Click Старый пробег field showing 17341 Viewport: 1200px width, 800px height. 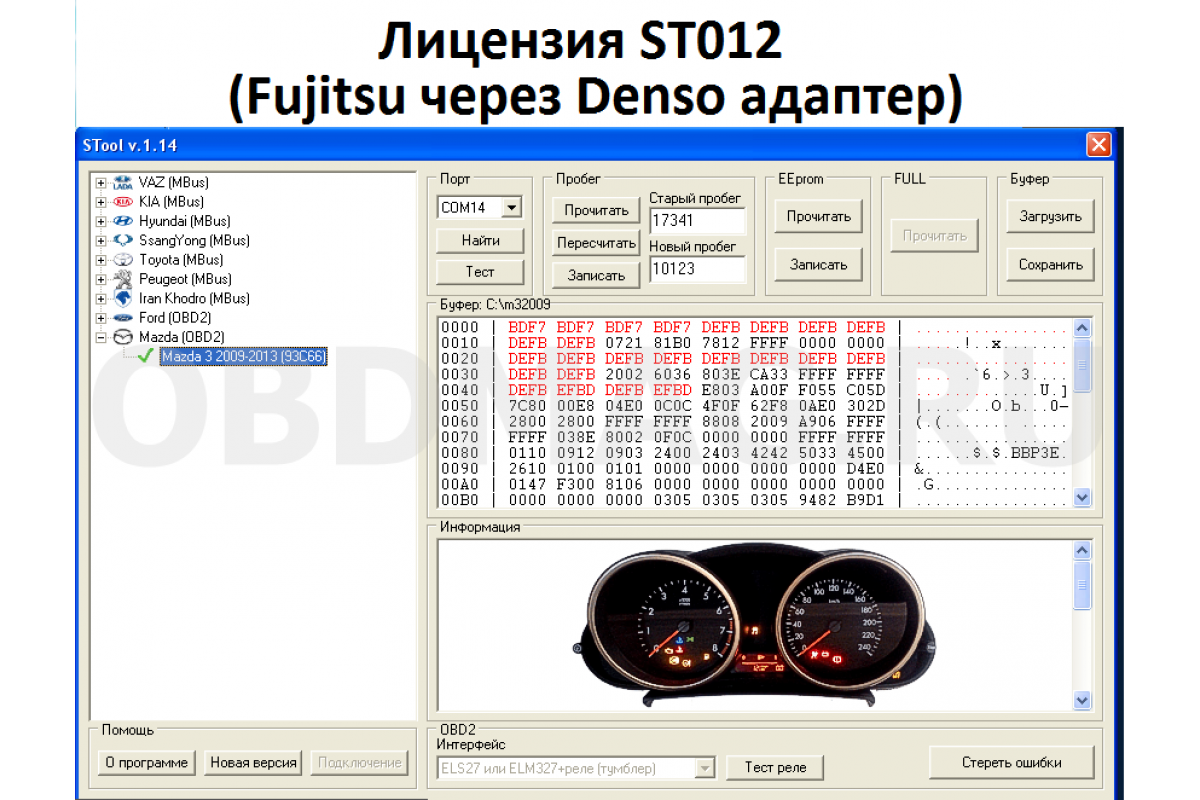click(x=698, y=219)
